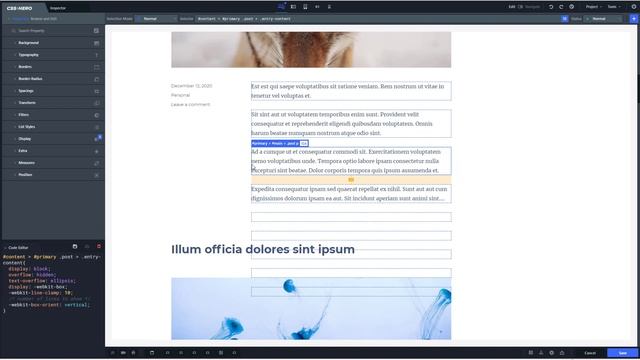Click the Measures group ruler icon
The width and height of the screenshot is (640, 360).
pos(97,163)
